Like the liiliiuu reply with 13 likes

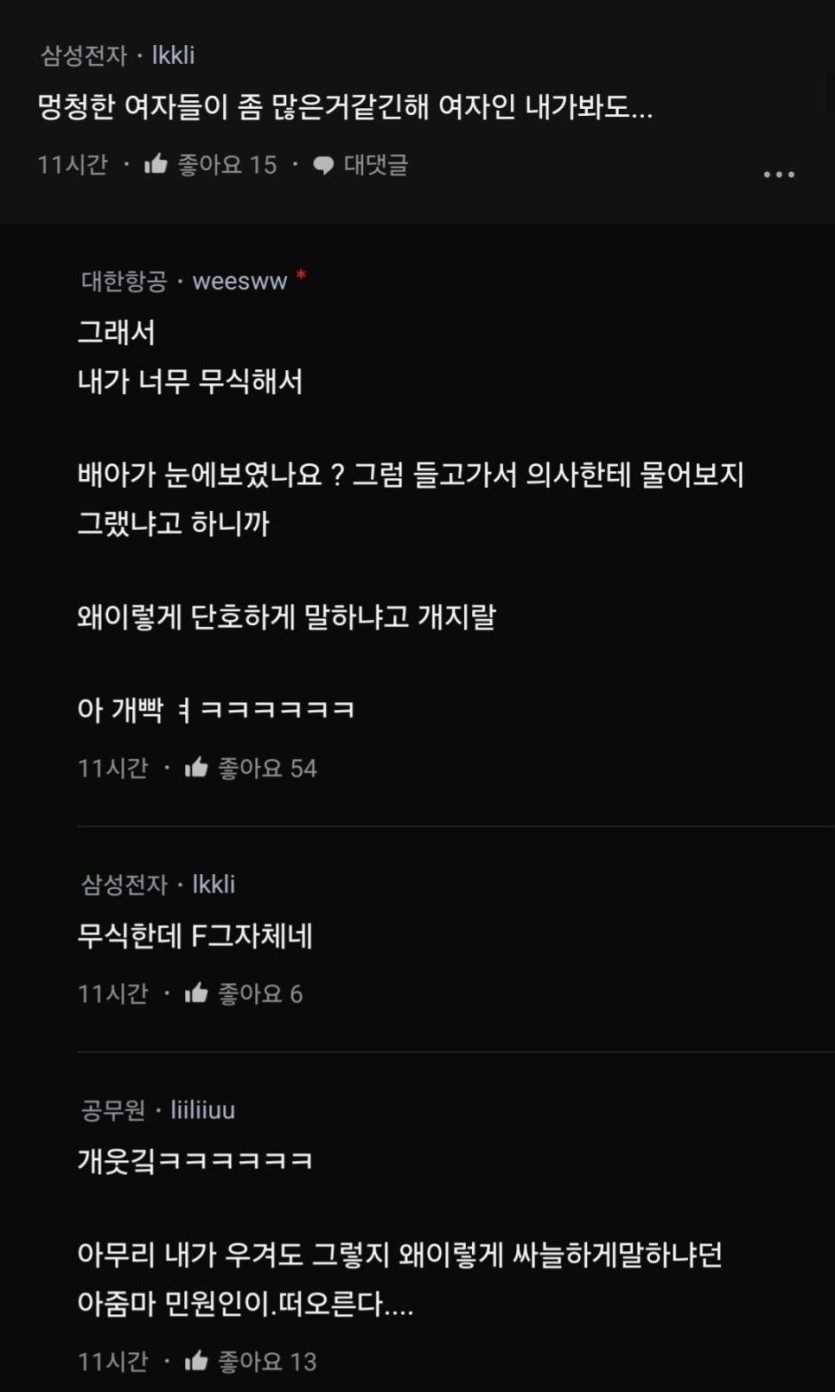click(x=196, y=1361)
